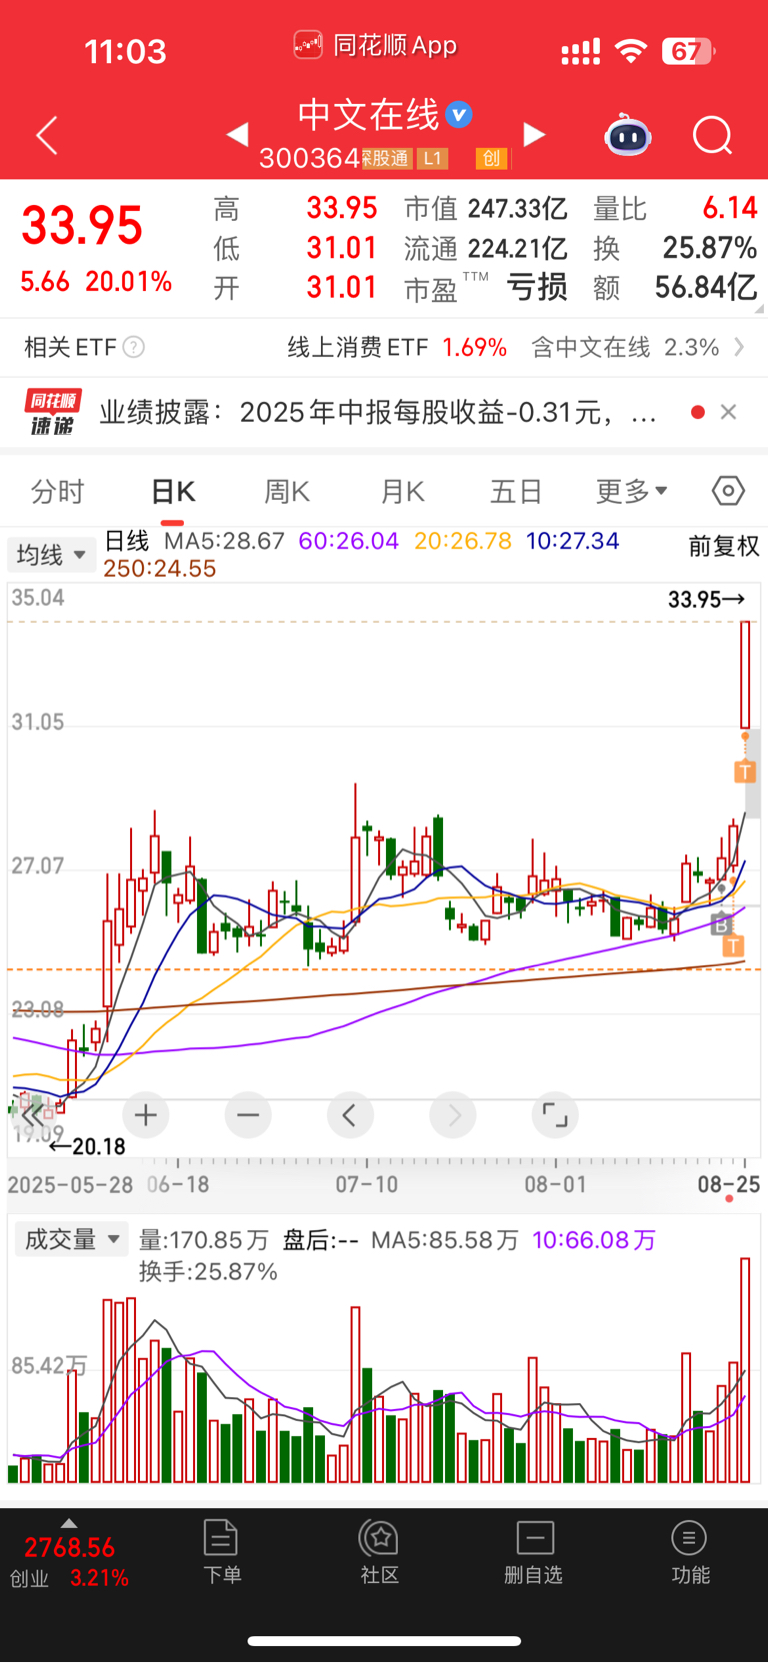The image size is (768, 1663).
Task: Open chart settings hexagon icon
Action: [x=728, y=491]
